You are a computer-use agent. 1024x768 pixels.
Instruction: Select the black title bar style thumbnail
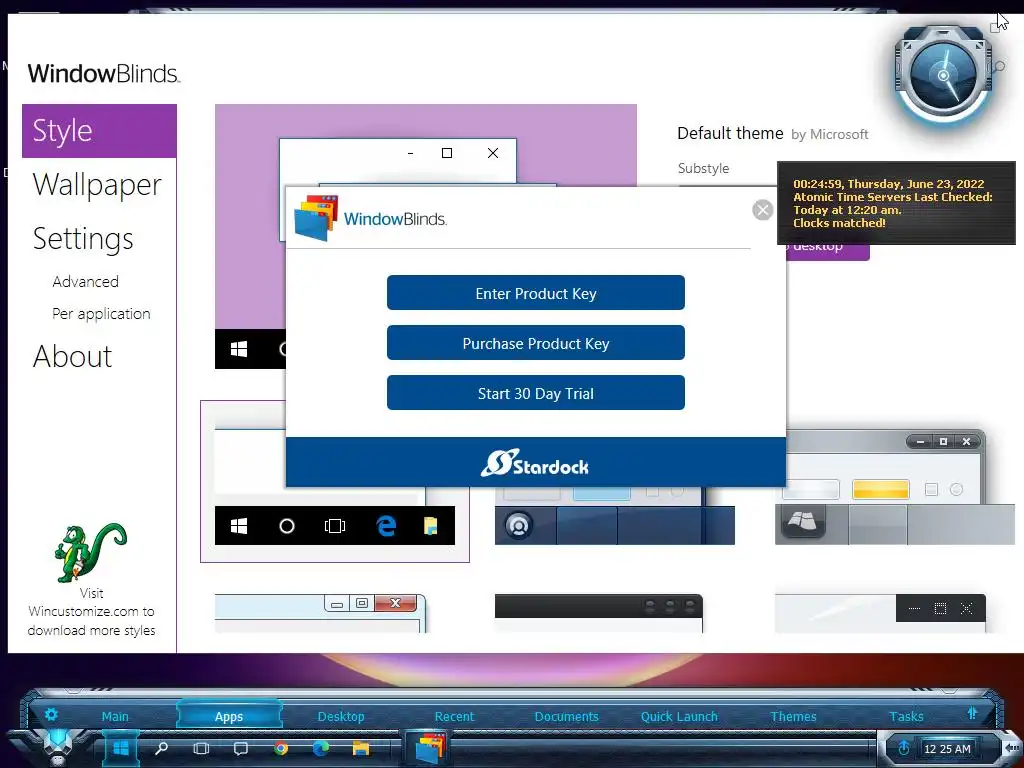599,613
